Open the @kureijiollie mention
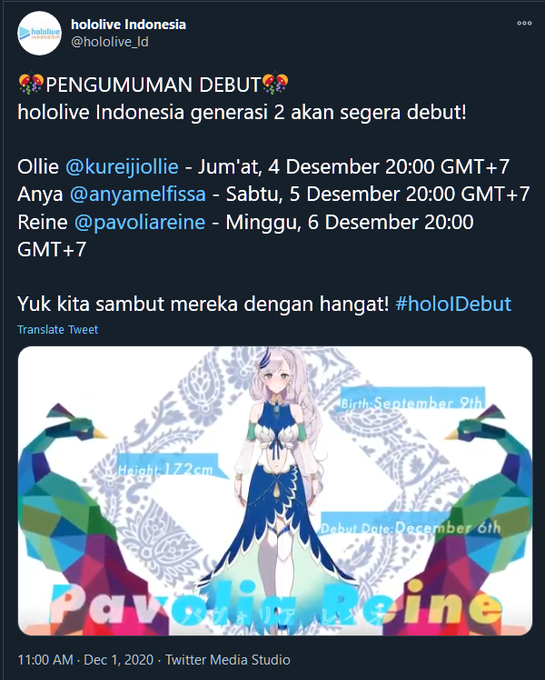This screenshot has width=545, height=680. pos(122,167)
